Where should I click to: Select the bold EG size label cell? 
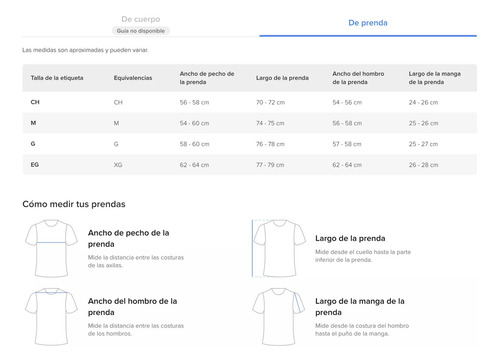(x=35, y=165)
